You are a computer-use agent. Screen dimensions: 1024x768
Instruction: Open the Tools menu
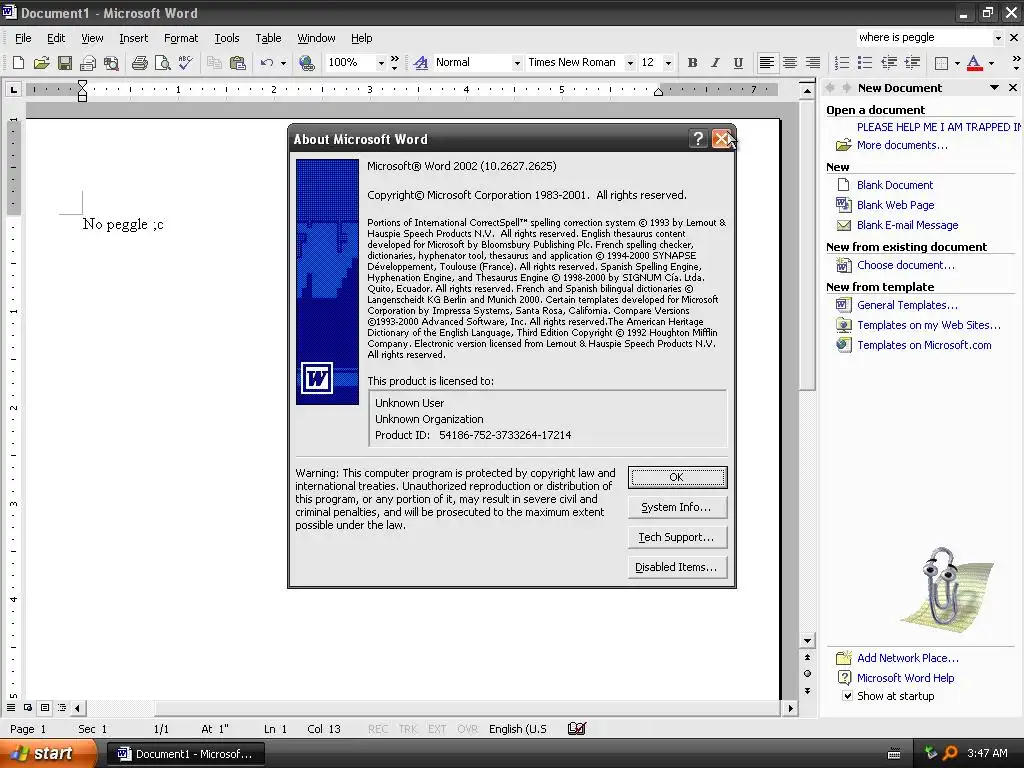[227, 38]
